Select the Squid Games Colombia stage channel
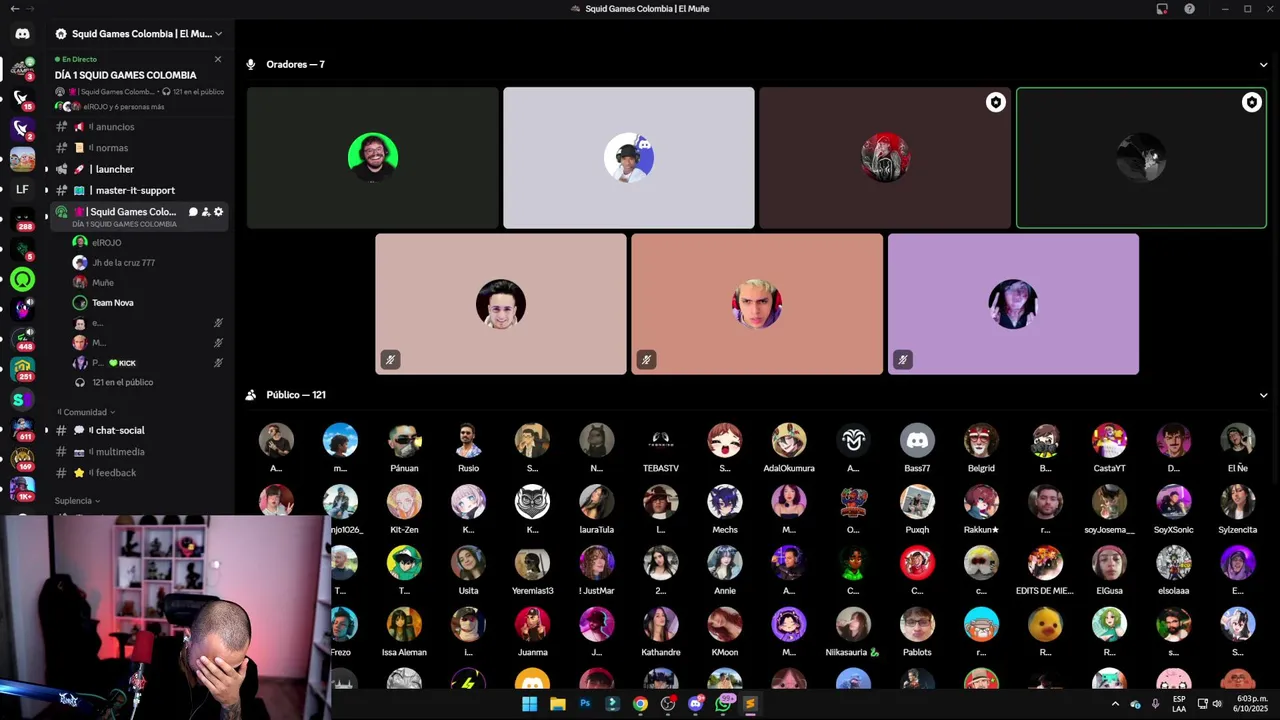 [140, 217]
